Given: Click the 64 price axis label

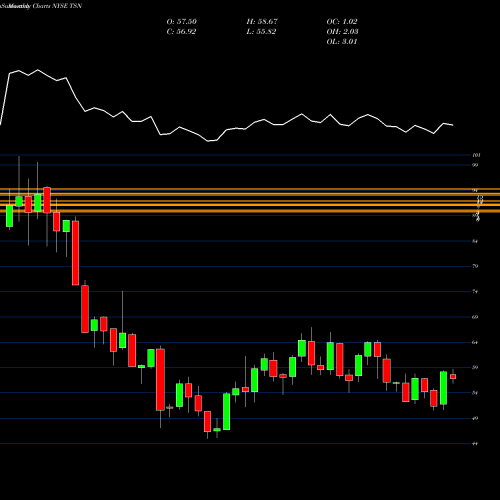Looking at the screenshot, I should (475, 342).
